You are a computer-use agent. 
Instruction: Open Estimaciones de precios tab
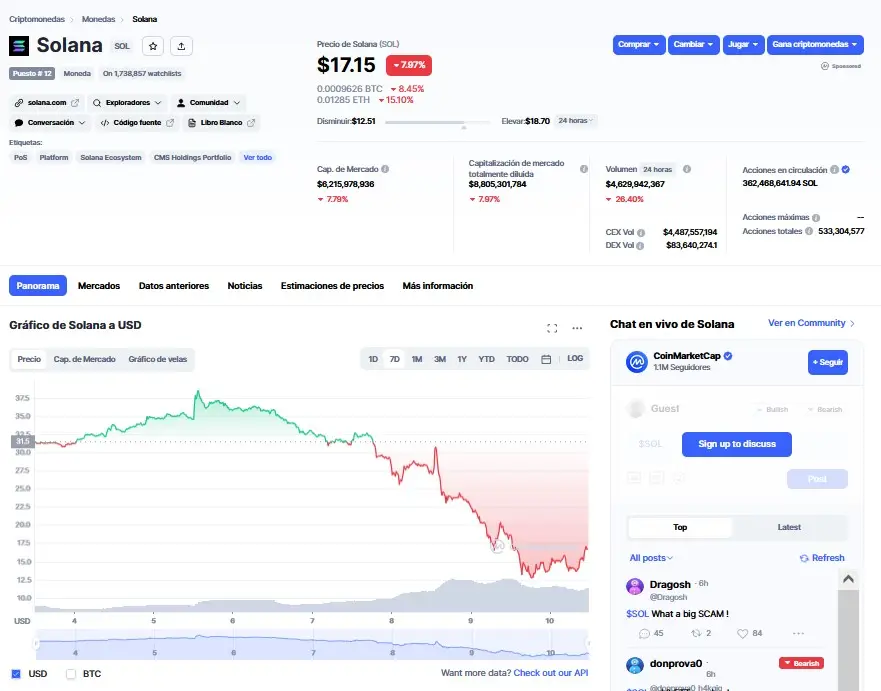(332, 286)
